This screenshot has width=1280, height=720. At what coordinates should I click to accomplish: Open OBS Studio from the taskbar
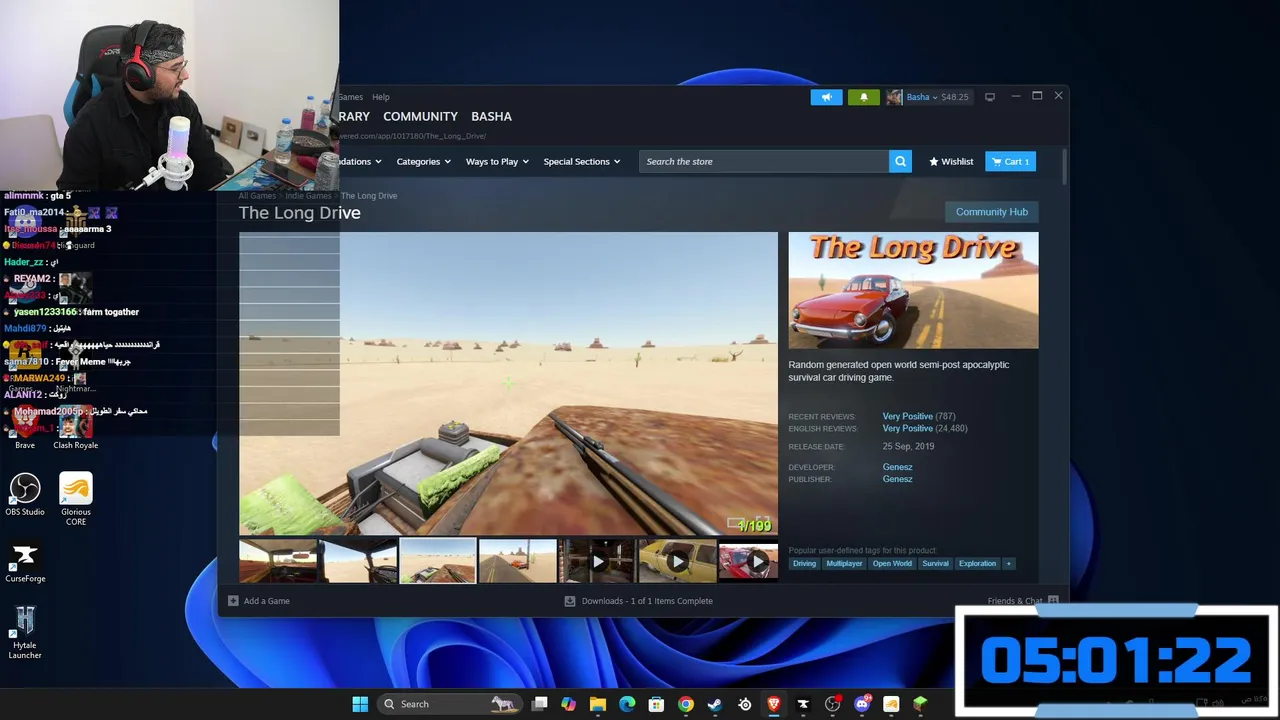832,704
